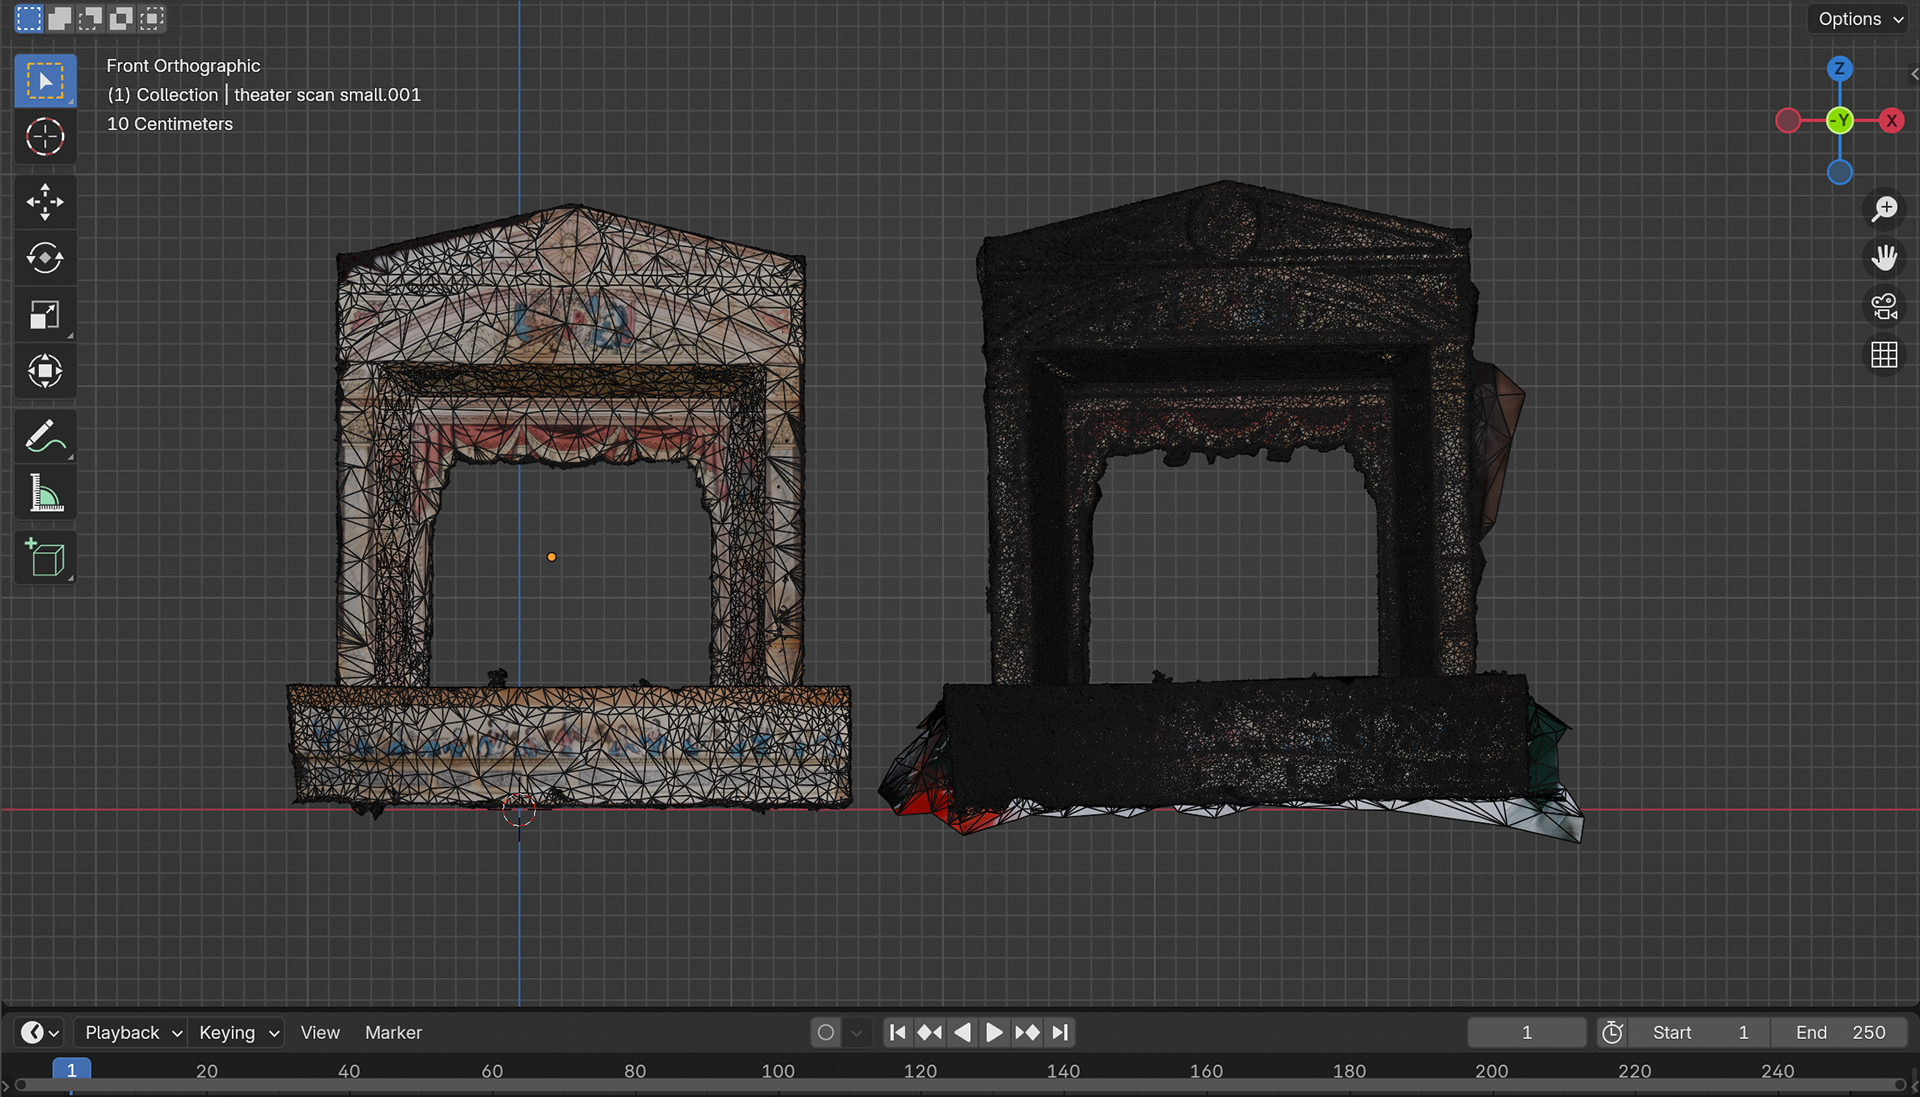The height and width of the screenshot is (1097, 1920).
Task: Click the 'Front Orthographic' view label
Action: click(x=183, y=66)
